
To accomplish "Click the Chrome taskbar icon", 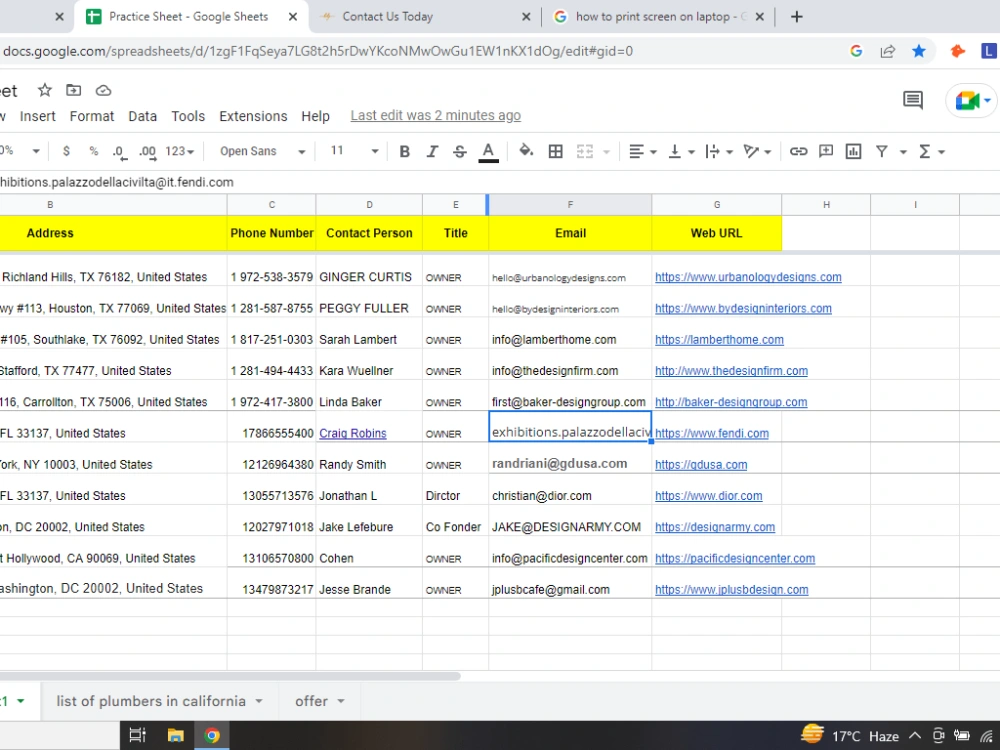I will pos(212,735).
